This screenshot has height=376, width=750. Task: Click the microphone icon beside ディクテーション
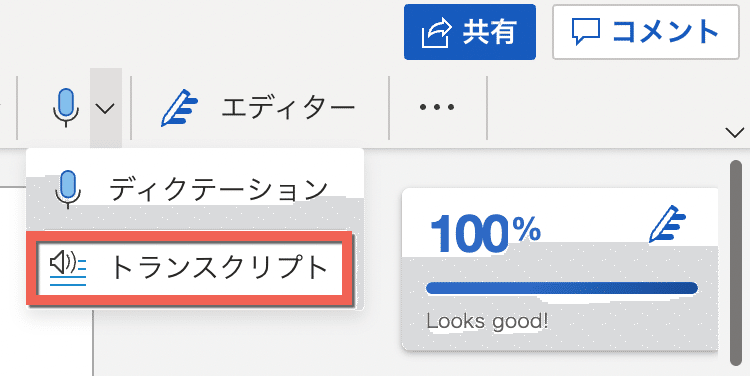click(68, 189)
